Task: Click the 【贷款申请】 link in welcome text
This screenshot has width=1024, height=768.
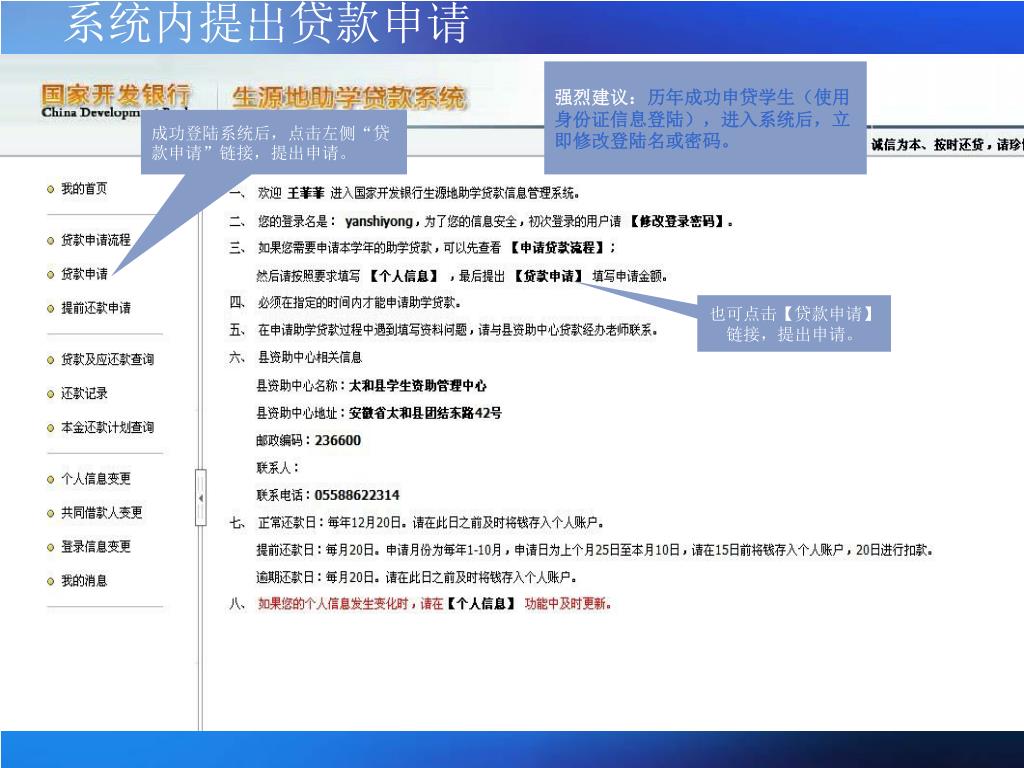Action: 548,276
